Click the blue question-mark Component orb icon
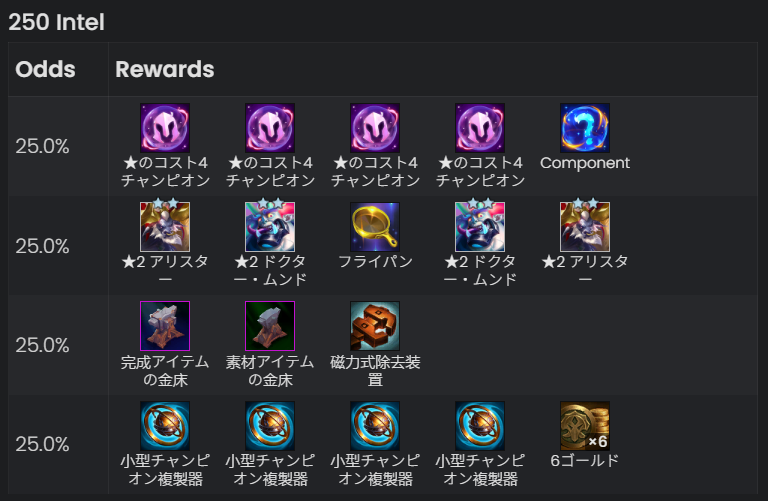 [x=585, y=128]
